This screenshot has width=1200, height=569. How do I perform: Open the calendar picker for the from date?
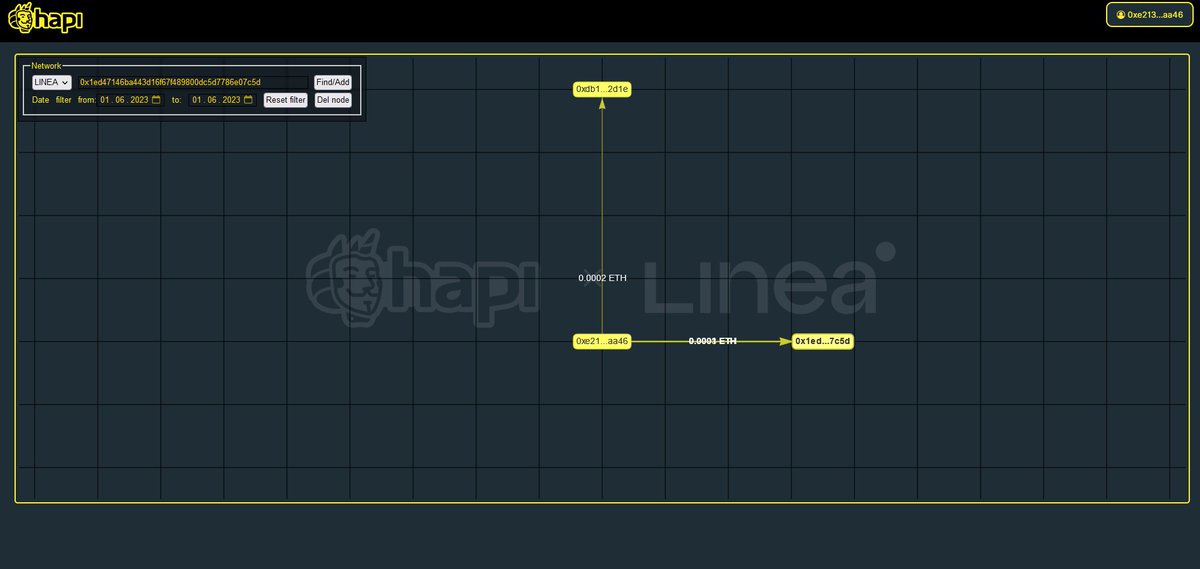pos(156,100)
